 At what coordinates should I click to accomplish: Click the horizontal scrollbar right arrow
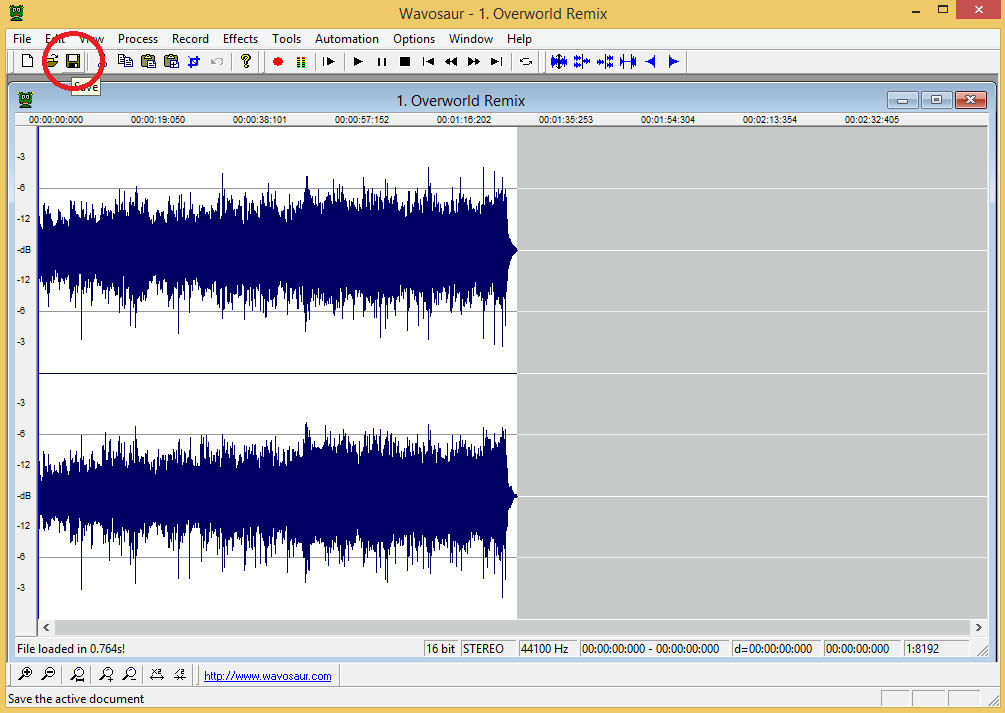978,627
